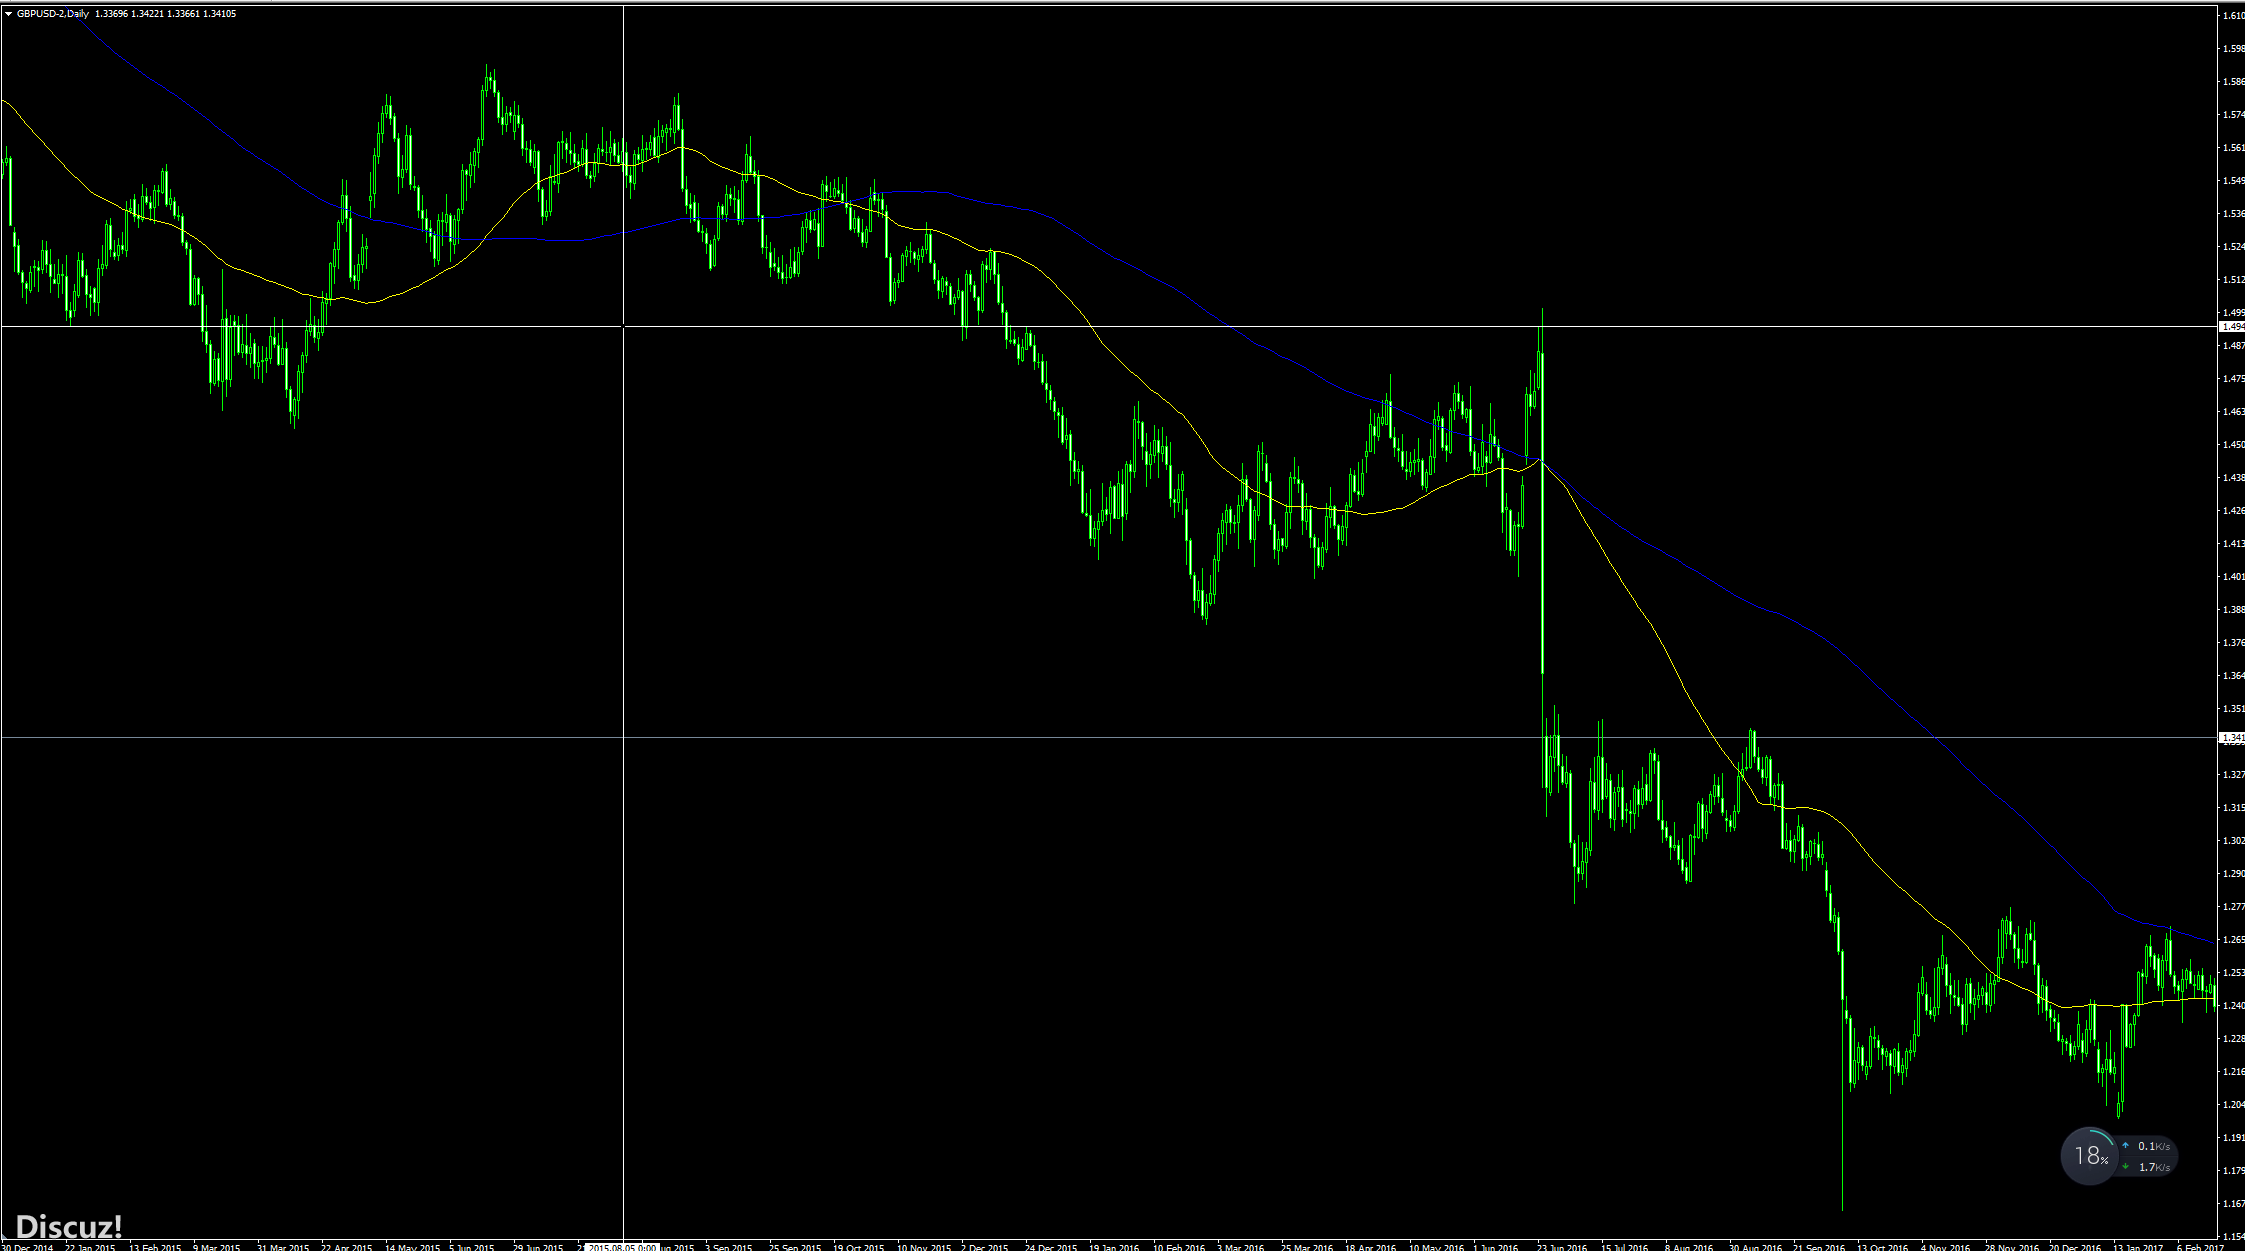The width and height of the screenshot is (2245, 1251).
Task: Click the 13 Oct 2016 date label
Action: pos(1883,1247)
